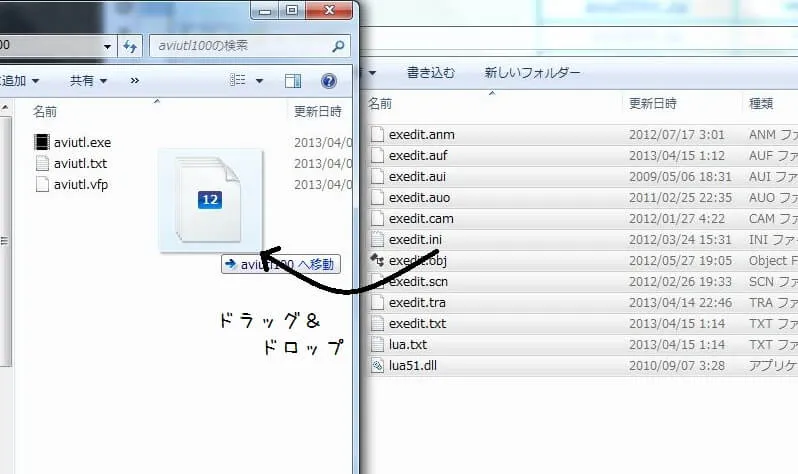Image resolution: width=798 pixels, height=474 pixels.
Task: Select exedit.scn file name
Action: point(418,281)
